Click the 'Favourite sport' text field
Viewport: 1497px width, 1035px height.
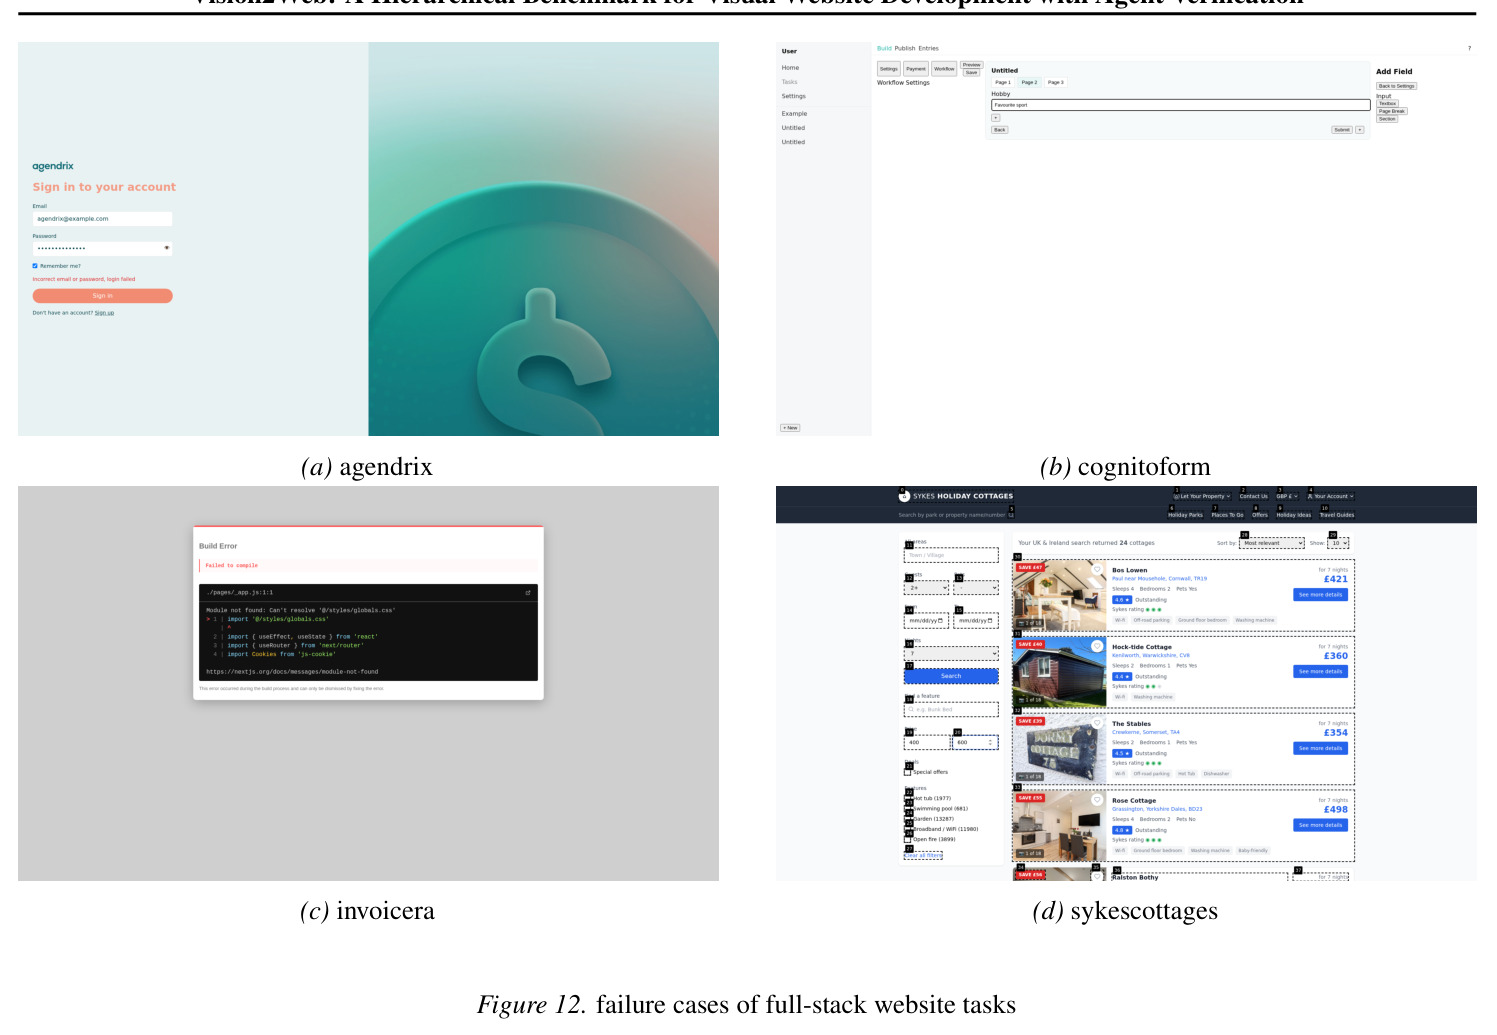pyautogui.click(x=1180, y=105)
